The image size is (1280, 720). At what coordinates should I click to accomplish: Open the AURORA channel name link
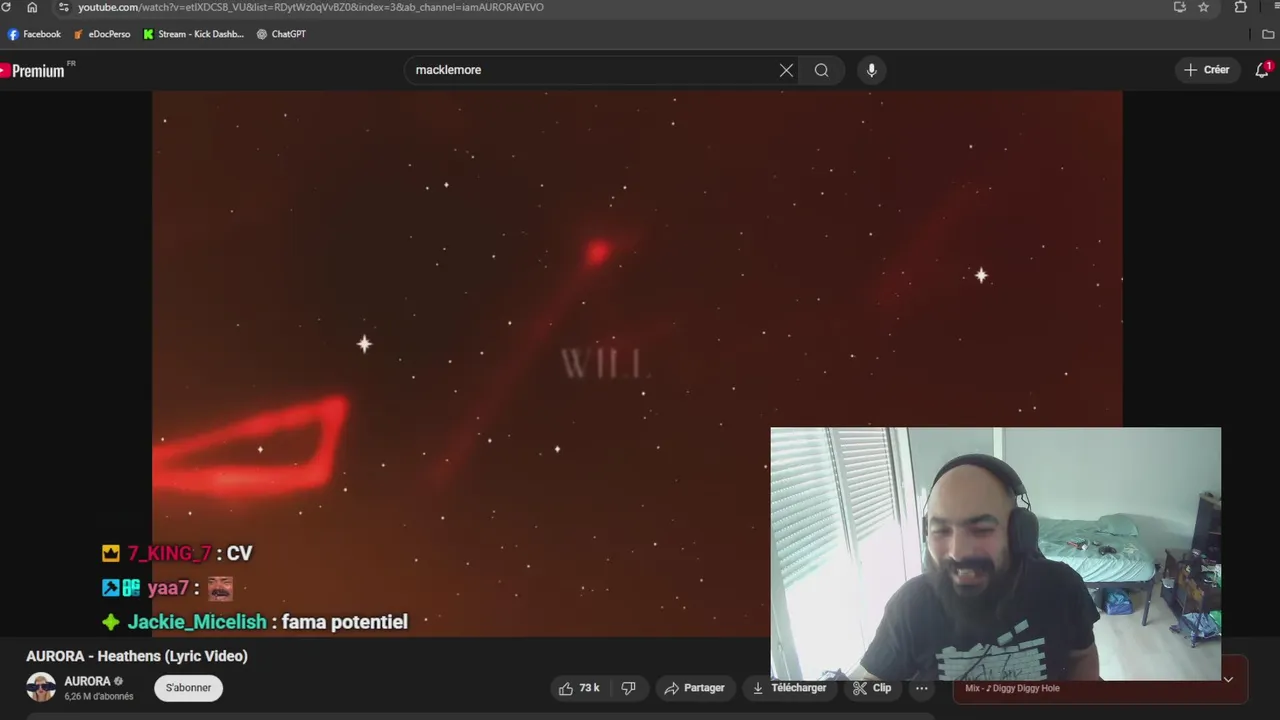pos(87,681)
